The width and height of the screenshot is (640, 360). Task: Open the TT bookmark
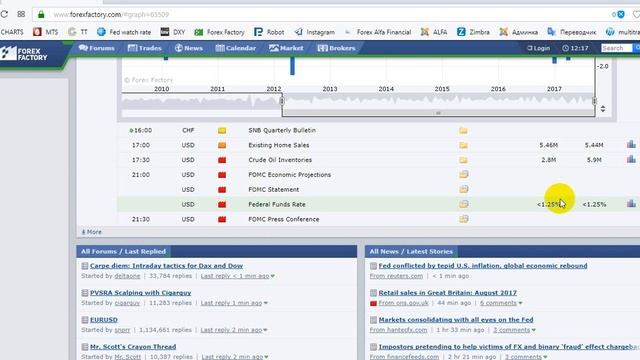78,32
